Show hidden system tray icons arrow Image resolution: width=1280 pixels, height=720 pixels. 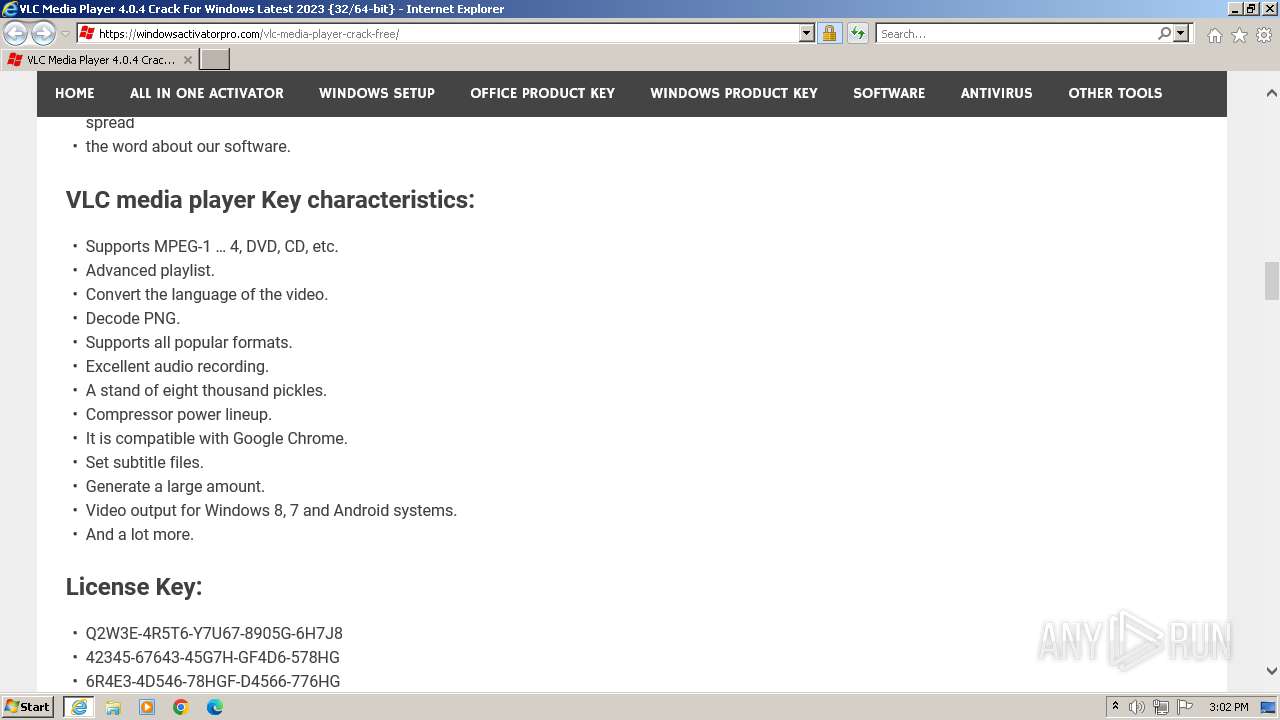pyautogui.click(x=1115, y=707)
